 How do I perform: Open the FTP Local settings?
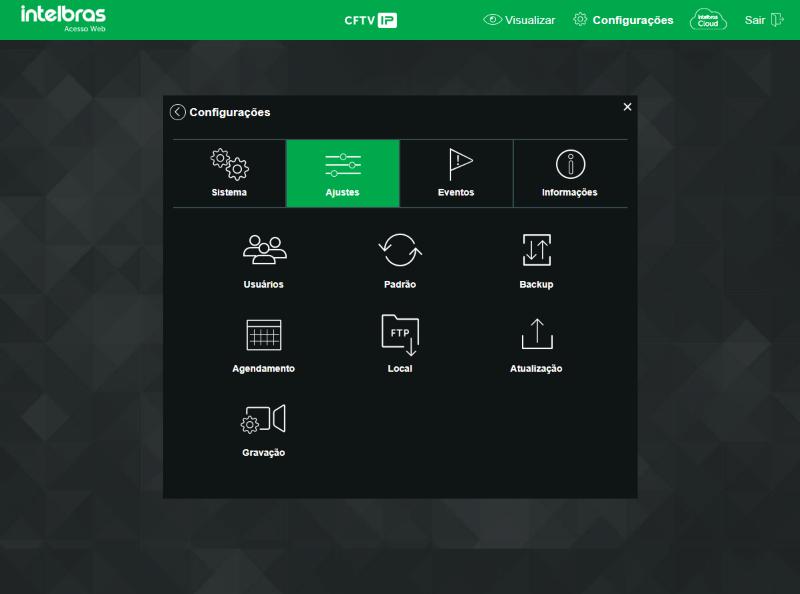[400, 343]
